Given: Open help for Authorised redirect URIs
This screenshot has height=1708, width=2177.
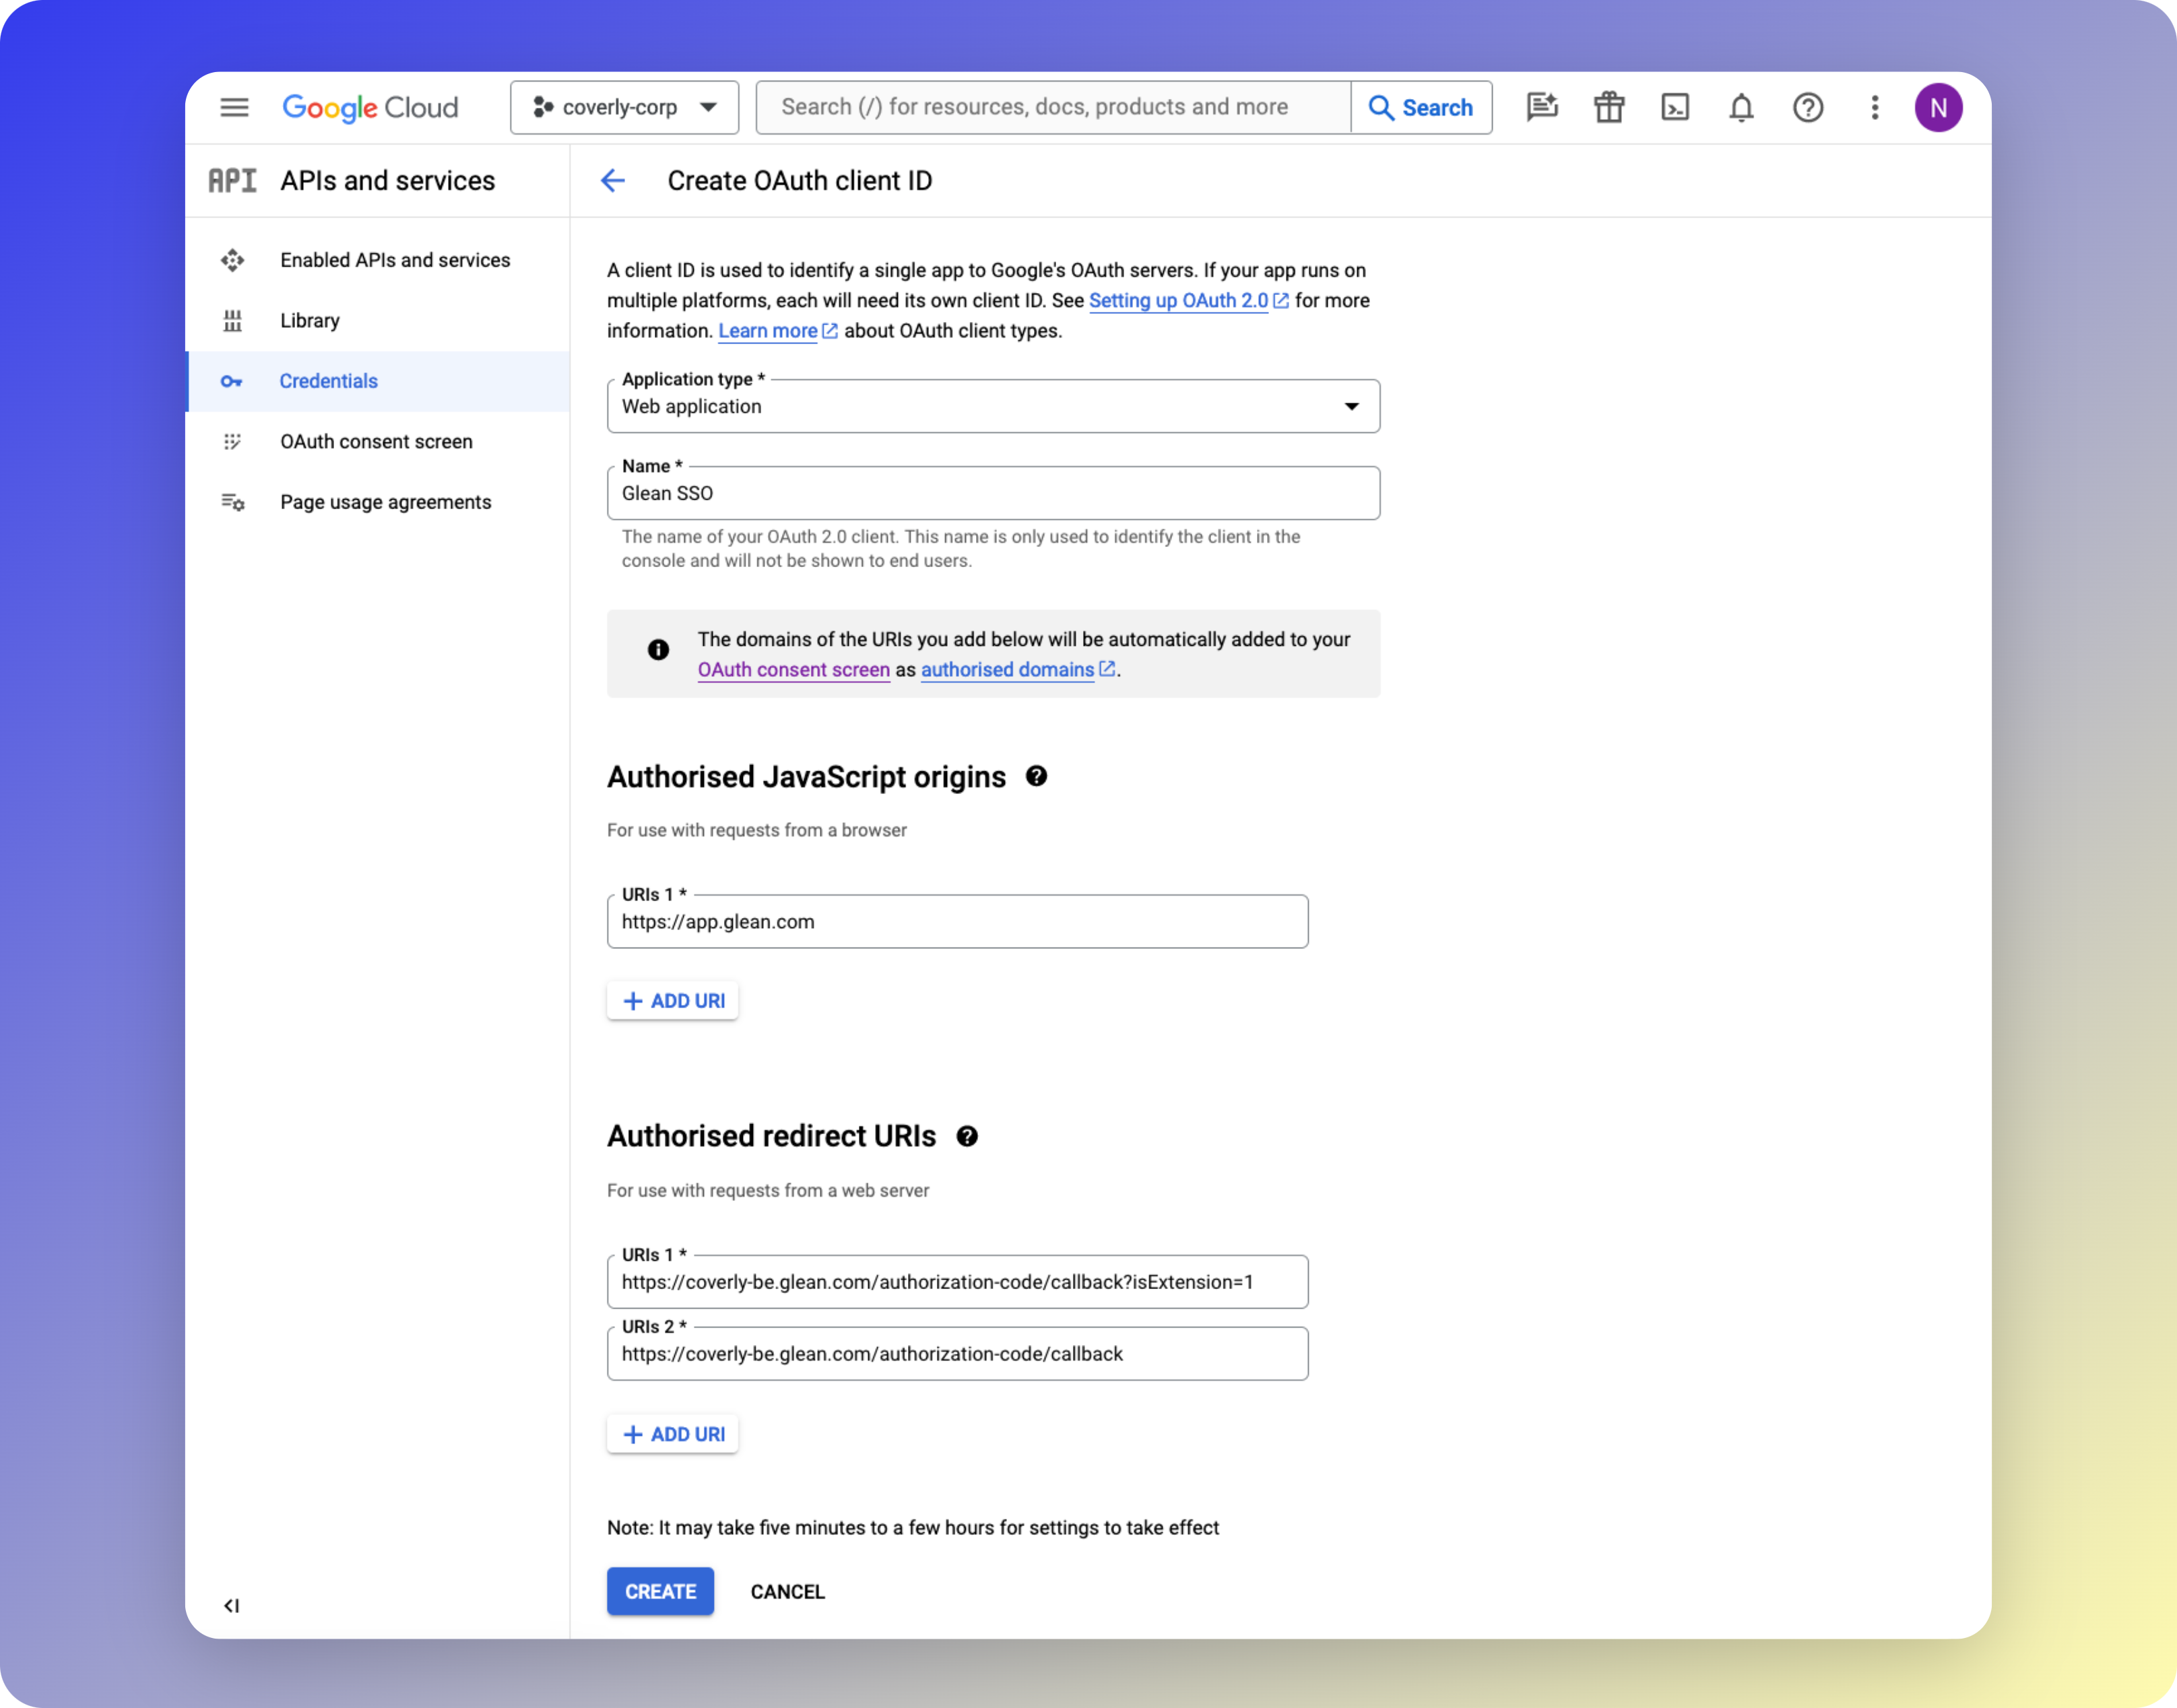Looking at the screenshot, I should [967, 1136].
